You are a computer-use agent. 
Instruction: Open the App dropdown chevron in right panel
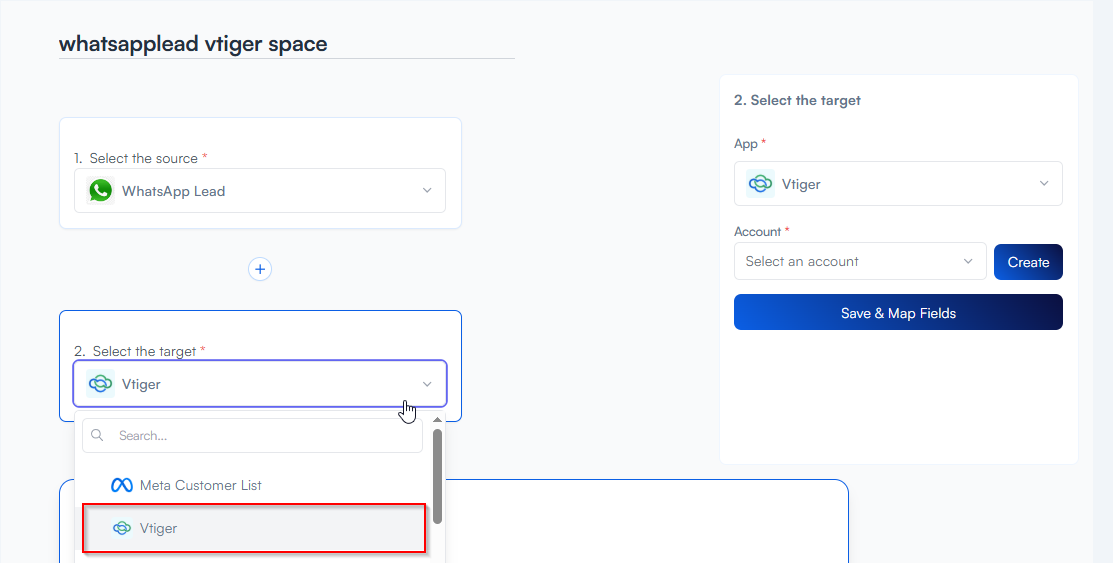(x=1044, y=184)
